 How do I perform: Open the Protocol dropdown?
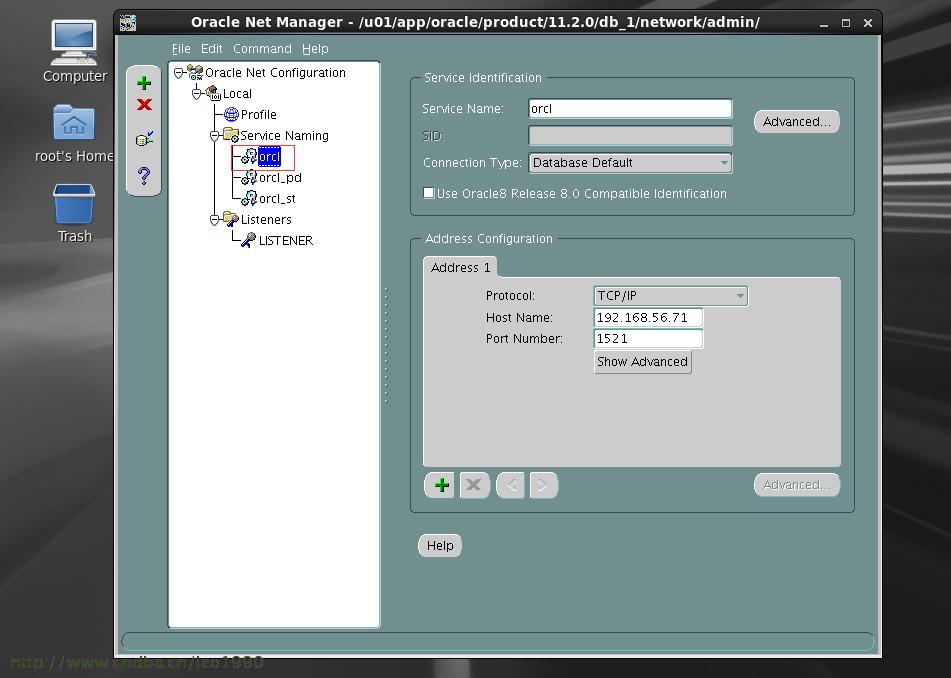click(x=670, y=296)
